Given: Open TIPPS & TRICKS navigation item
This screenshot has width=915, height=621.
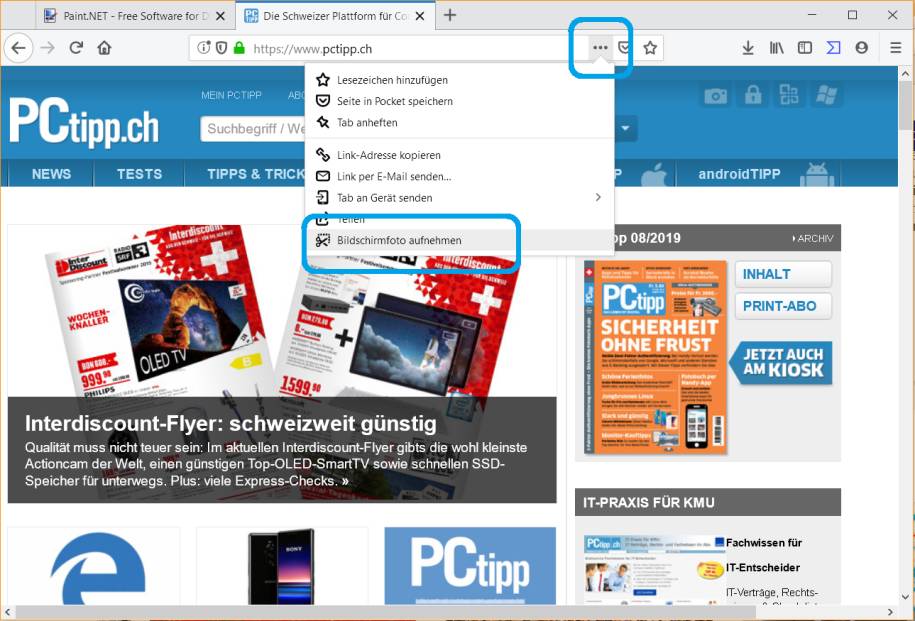Looking at the screenshot, I should [x=256, y=174].
